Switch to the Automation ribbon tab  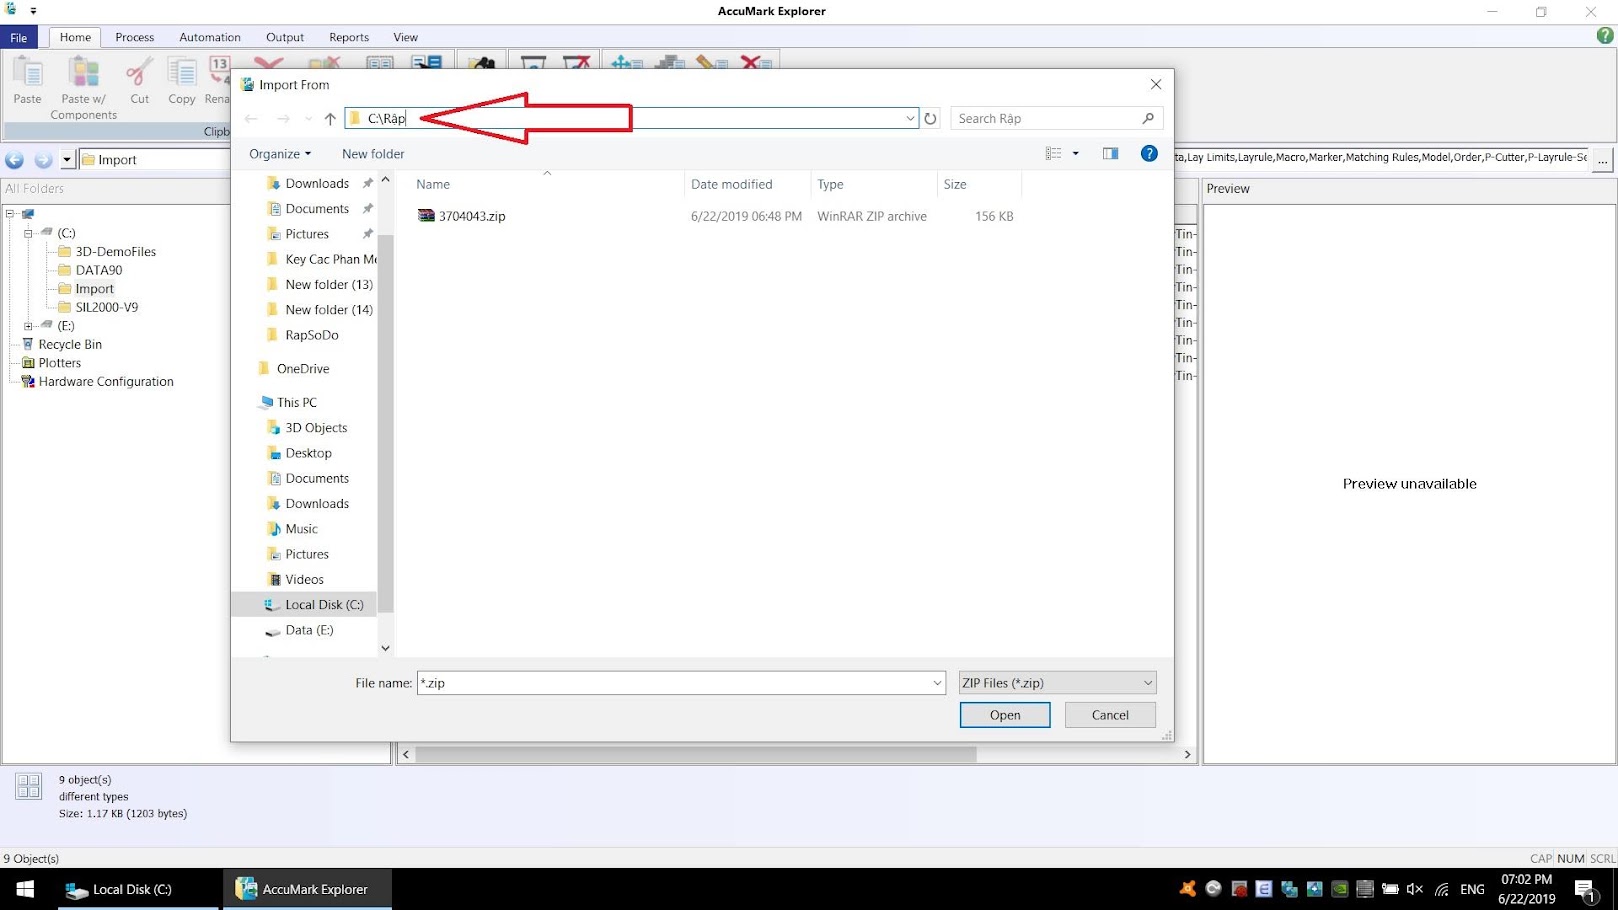click(210, 37)
